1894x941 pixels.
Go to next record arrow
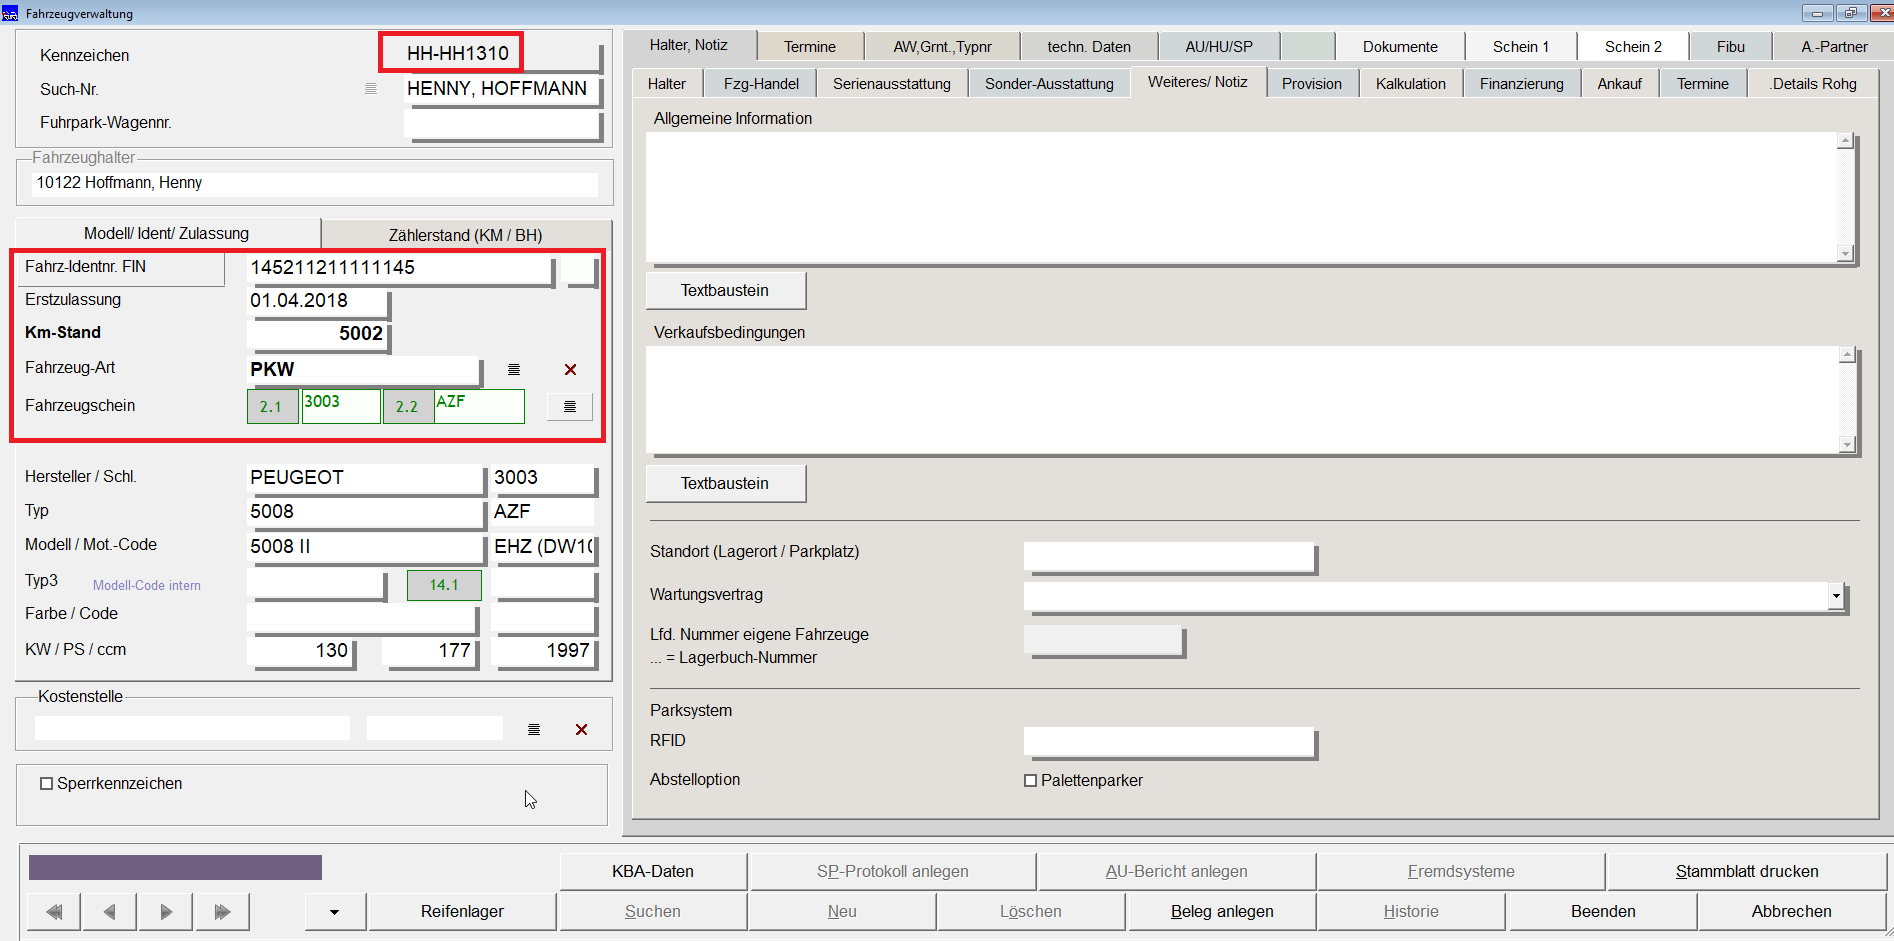click(166, 912)
